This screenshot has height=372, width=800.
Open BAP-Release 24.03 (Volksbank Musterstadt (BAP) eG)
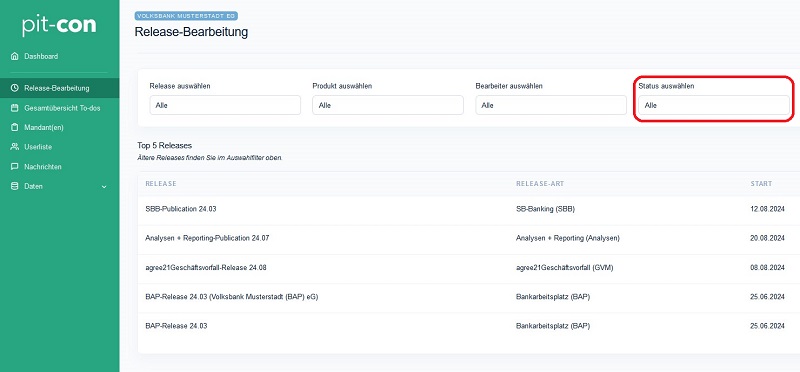pyautogui.click(x=232, y=297)
